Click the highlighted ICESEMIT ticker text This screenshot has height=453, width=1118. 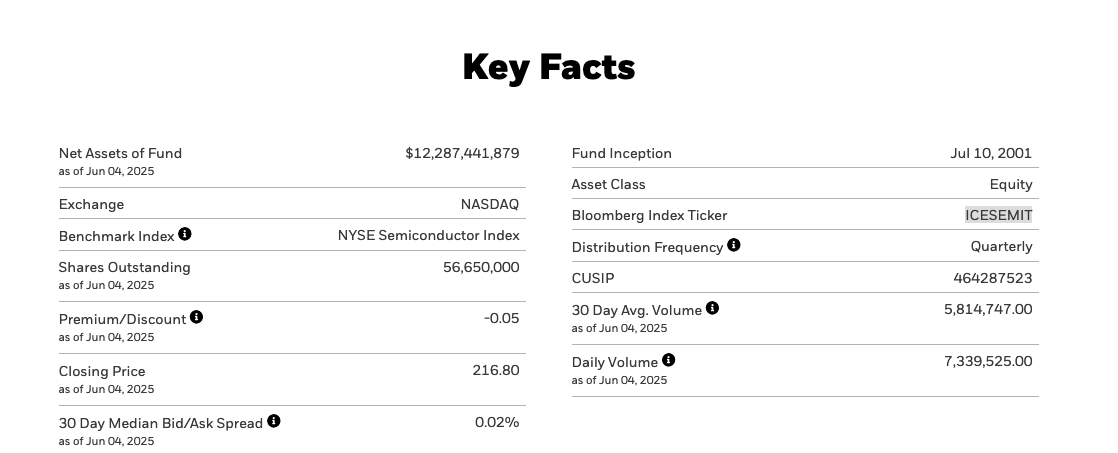click(x=998, y=215)
